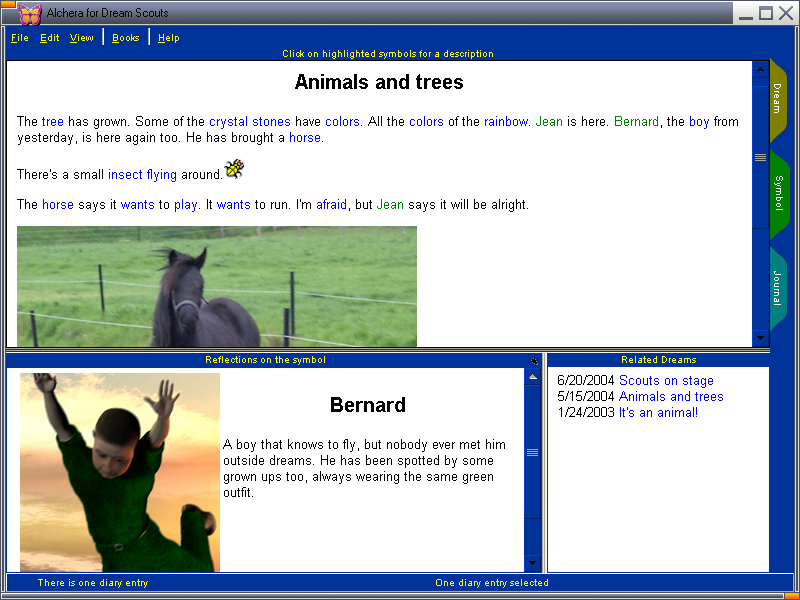Click the 'horse' link after 'brought a'

305,138
